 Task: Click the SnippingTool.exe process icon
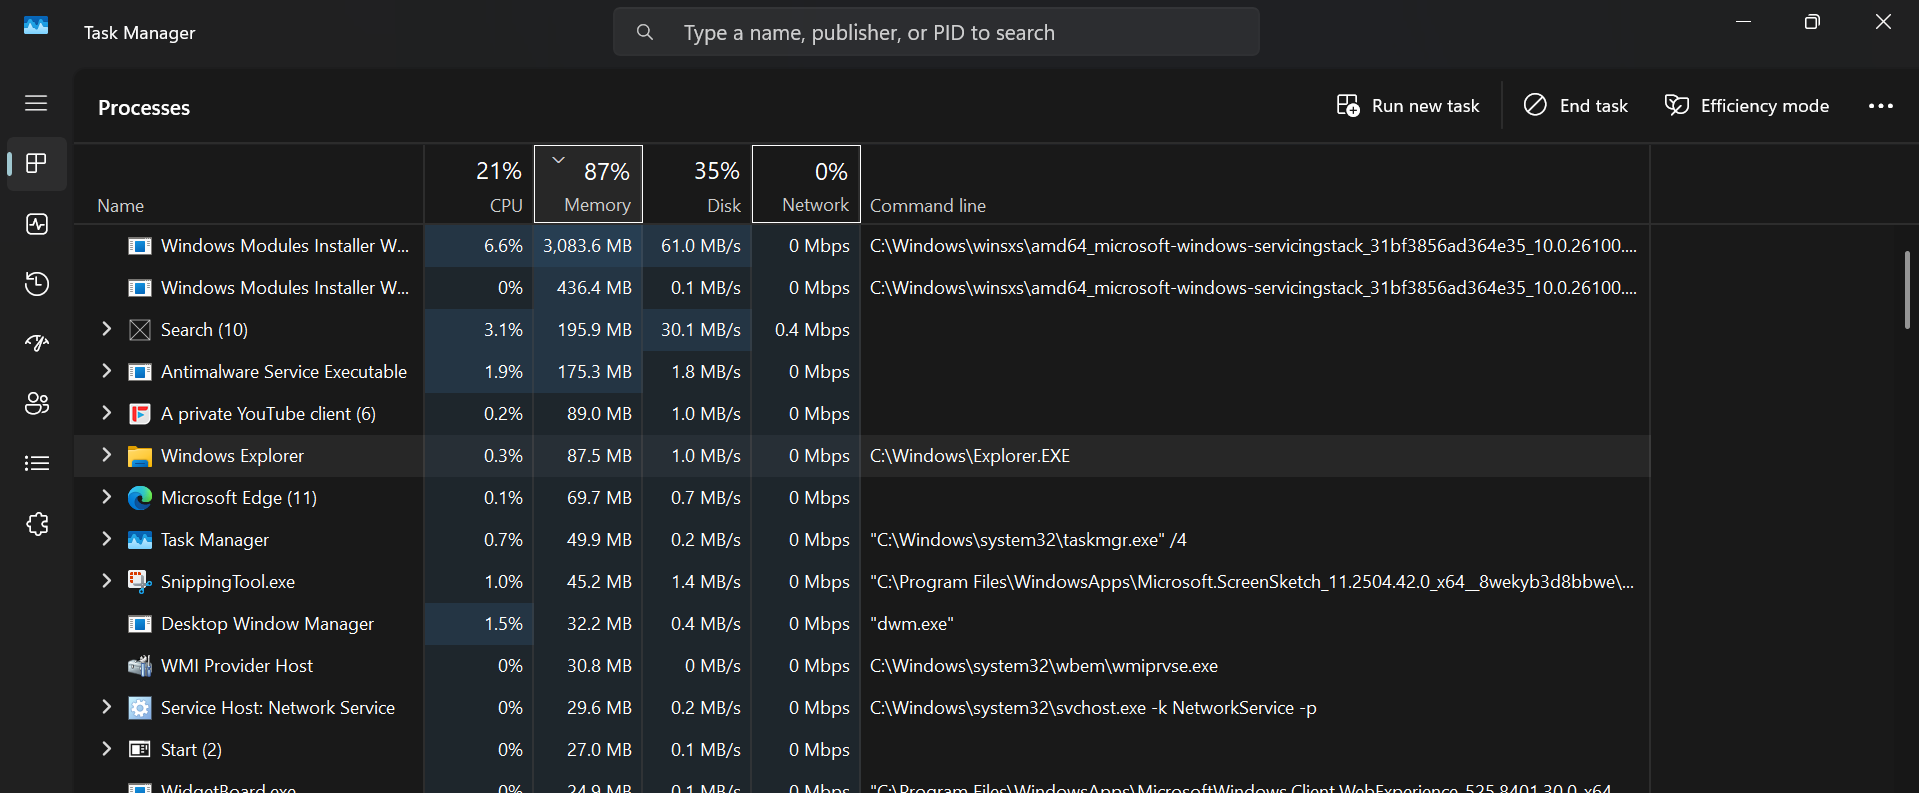(x=140, y=581)
